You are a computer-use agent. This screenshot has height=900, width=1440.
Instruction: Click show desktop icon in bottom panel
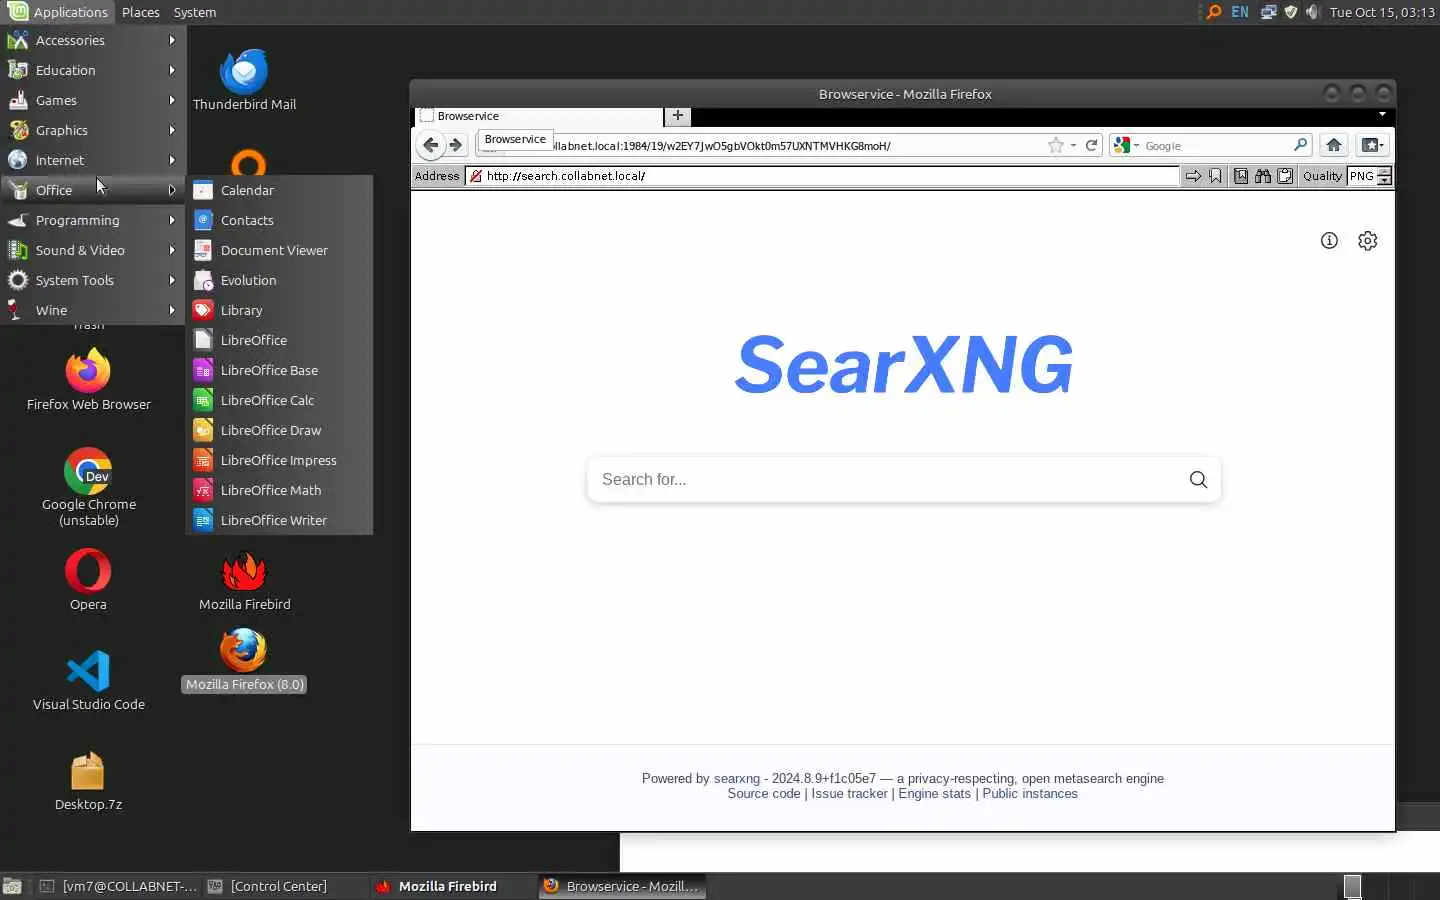coord(12,886)
